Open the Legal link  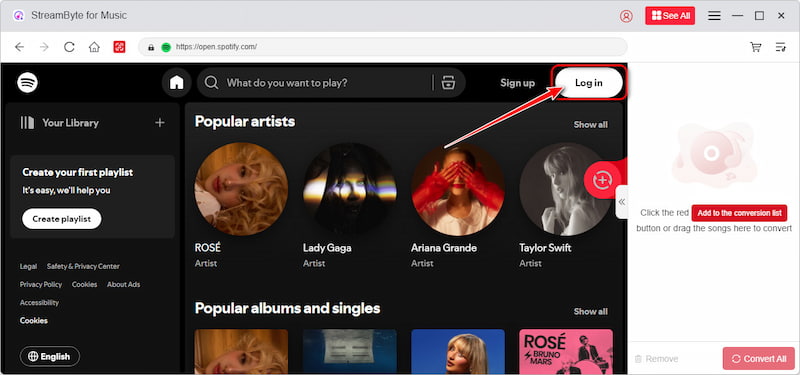(29, 266)
